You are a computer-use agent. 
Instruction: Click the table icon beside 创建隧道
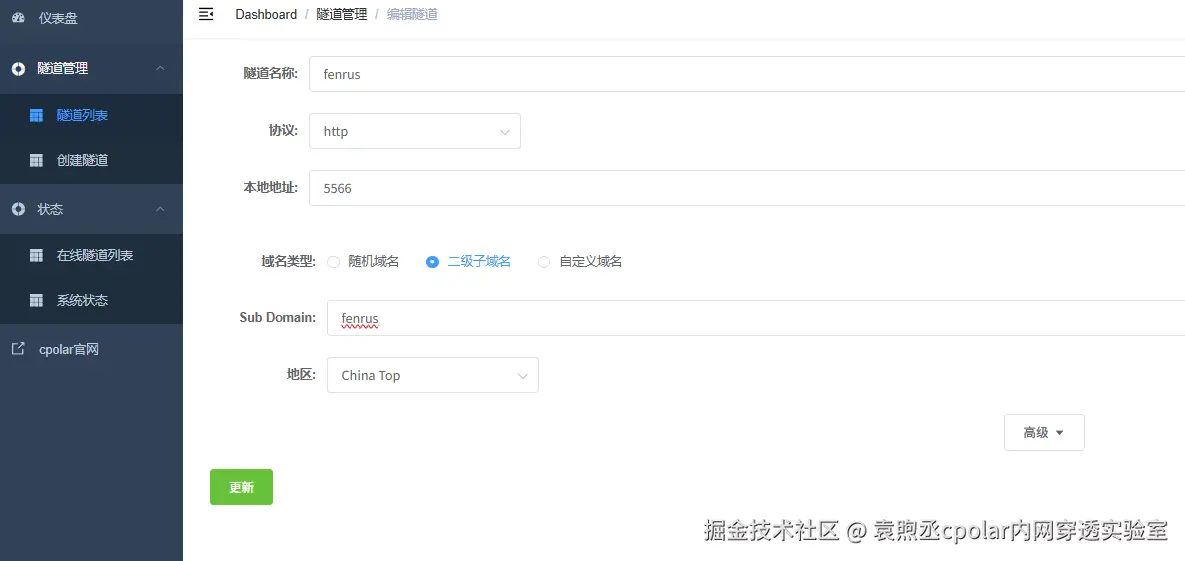[x=36, y=160]
